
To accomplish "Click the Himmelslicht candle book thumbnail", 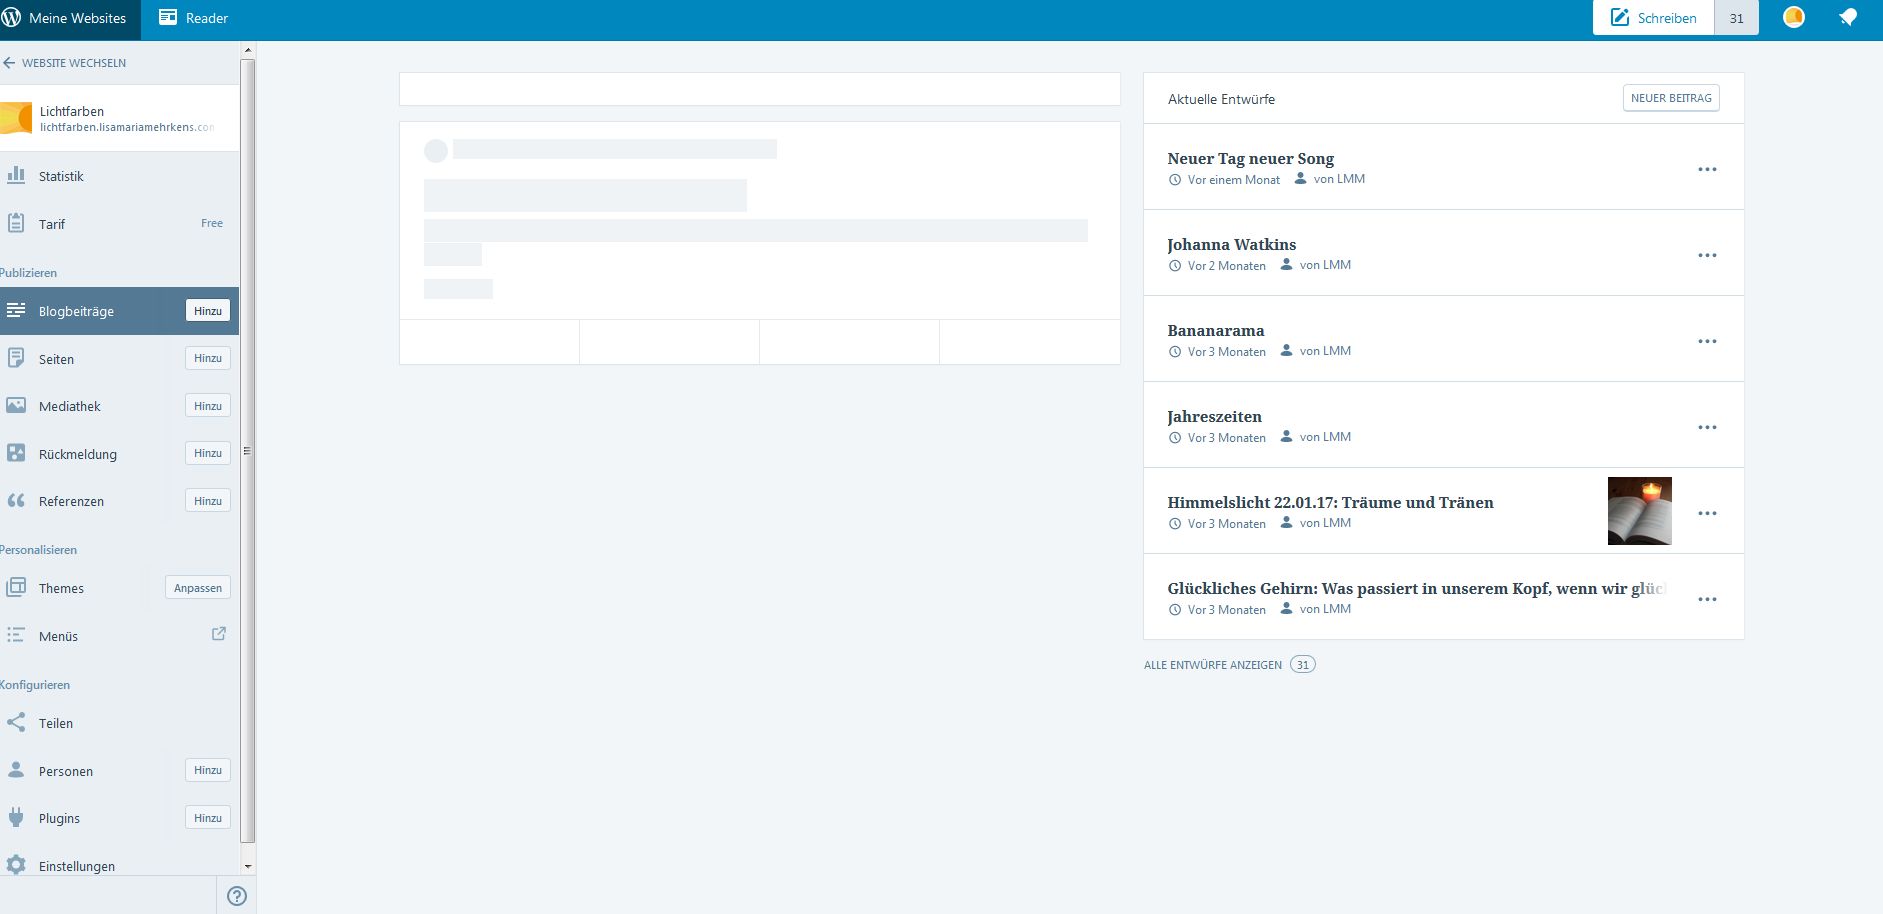I will (x=1640, y=511).
